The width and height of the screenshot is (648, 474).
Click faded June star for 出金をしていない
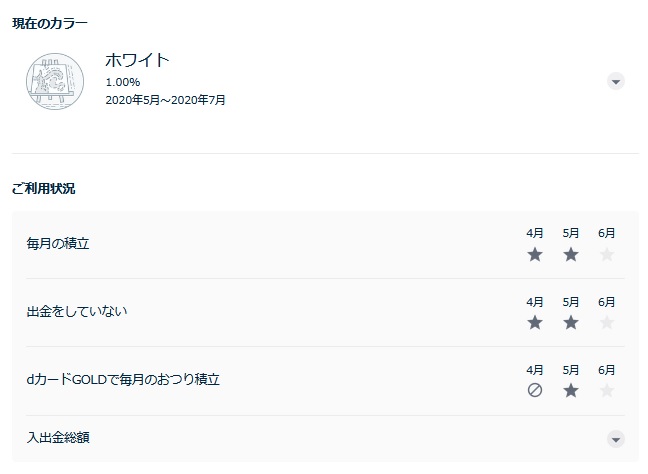(x=607, y=322)
